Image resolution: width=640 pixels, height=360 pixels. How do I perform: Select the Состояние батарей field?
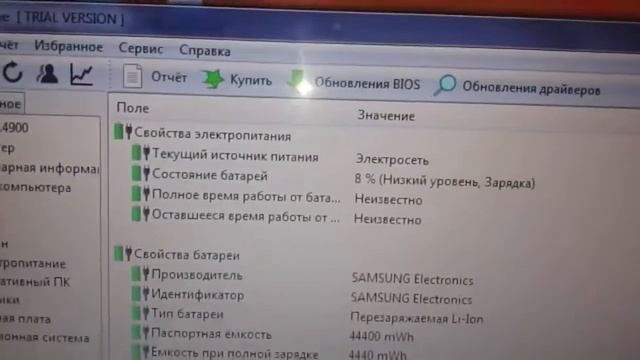[x=210, y=176]
